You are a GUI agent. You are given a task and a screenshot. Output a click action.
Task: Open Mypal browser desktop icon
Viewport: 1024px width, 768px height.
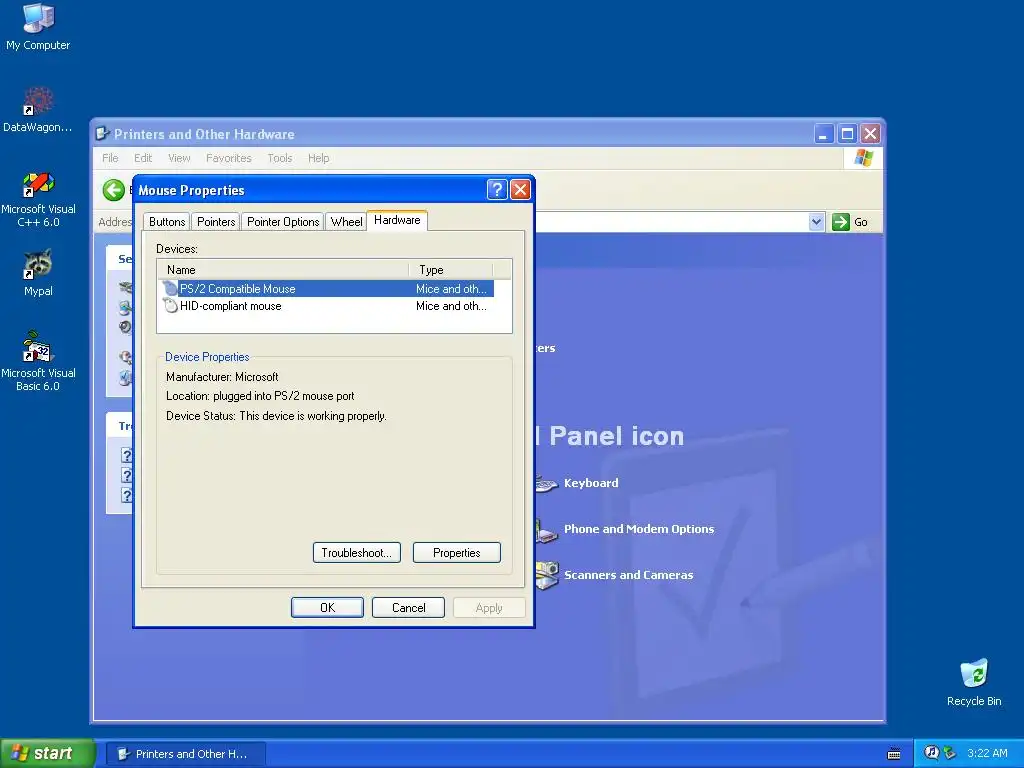38,273
